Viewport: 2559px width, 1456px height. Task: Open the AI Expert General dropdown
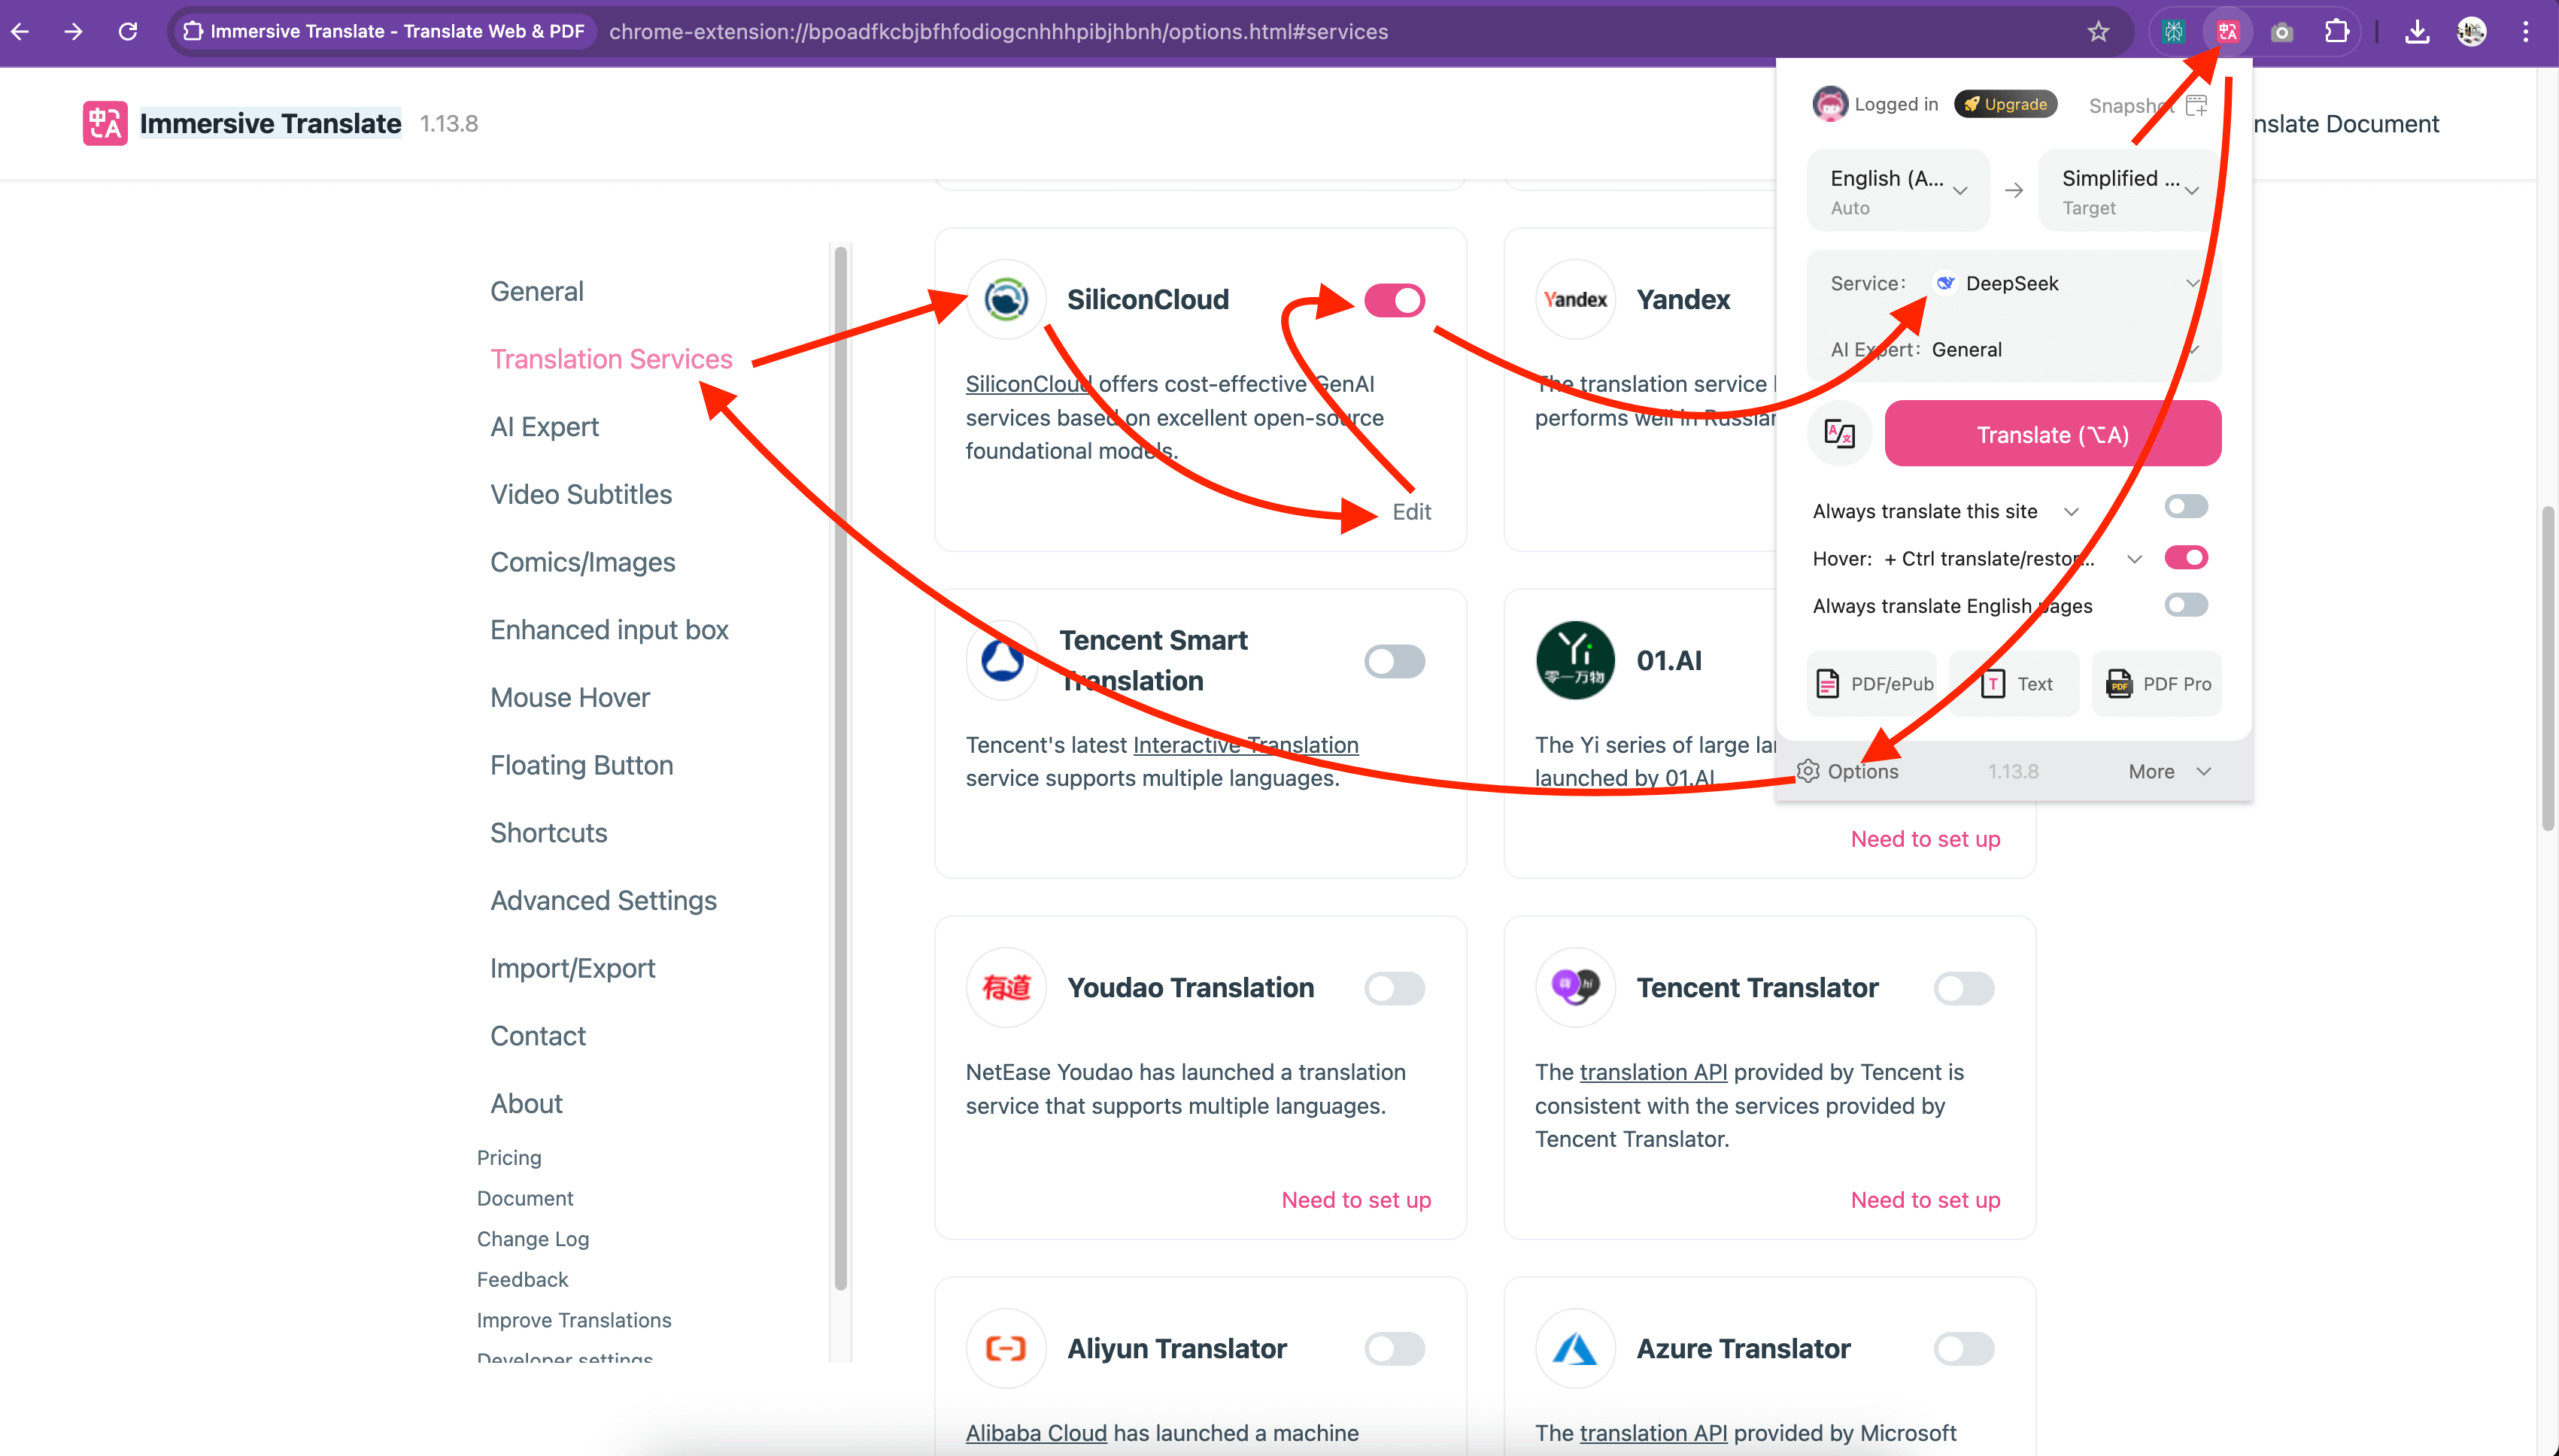click(2014, 349)
